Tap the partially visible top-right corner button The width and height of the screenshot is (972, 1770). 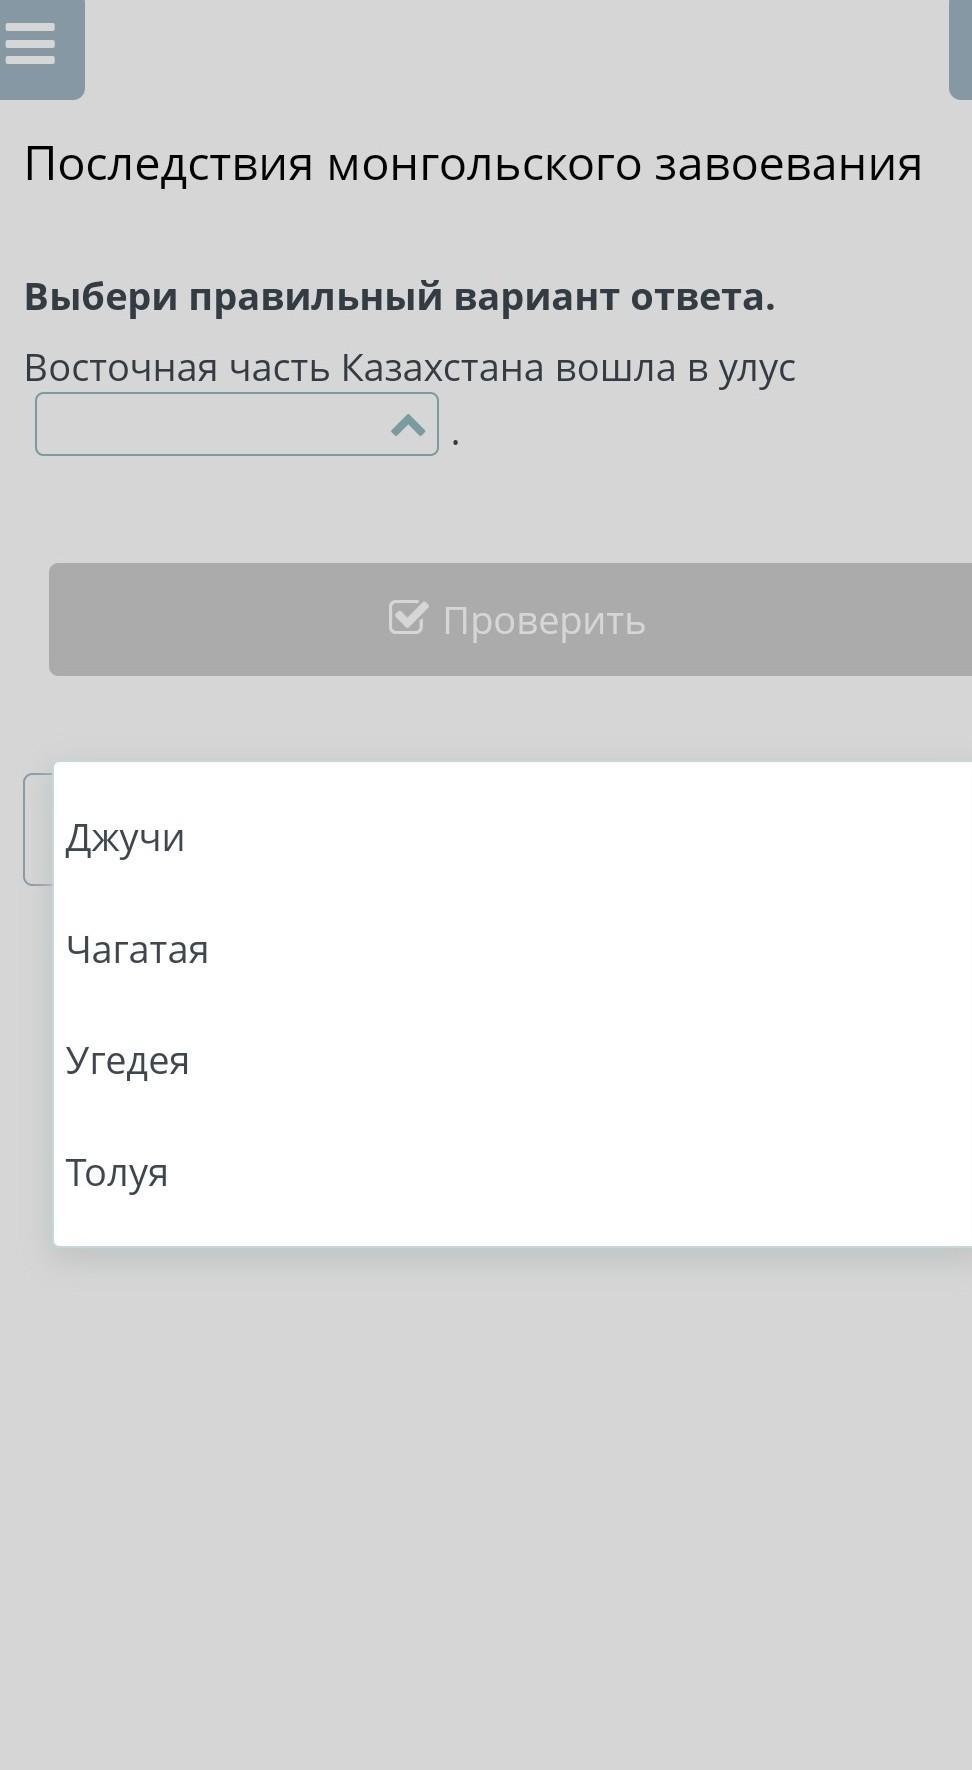[x=961, y=48]
